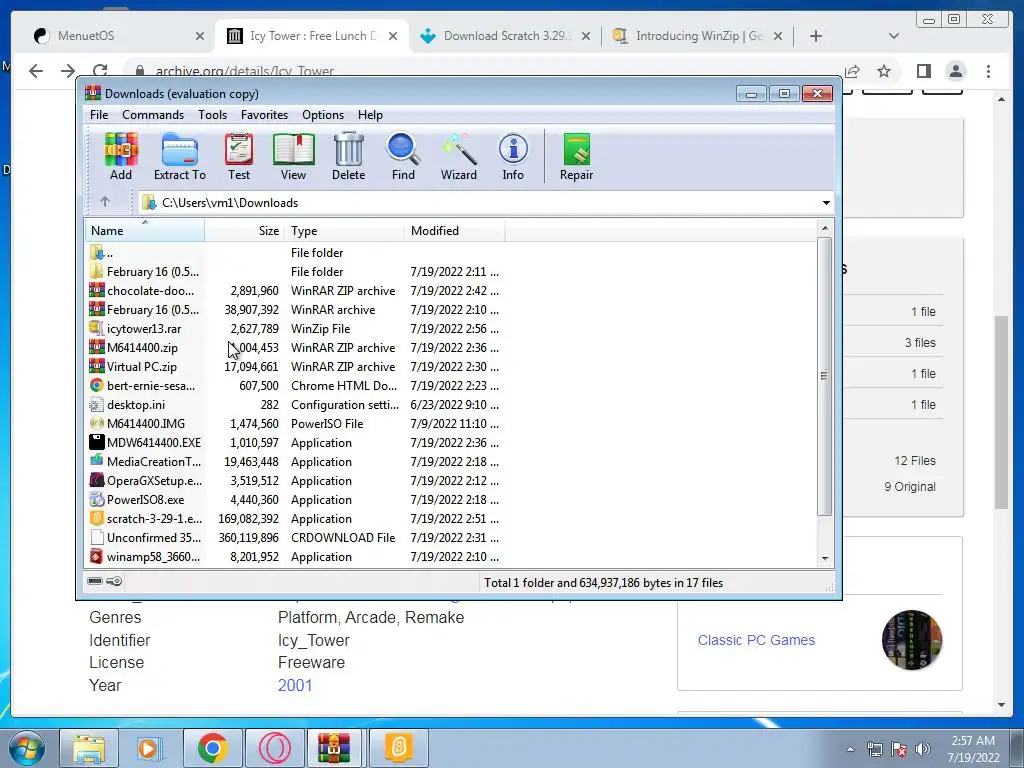This screenshot has height=768, width=1024.
Task: Click the Classic PC Games collection thumbnail
Action: tap(912, 640)
